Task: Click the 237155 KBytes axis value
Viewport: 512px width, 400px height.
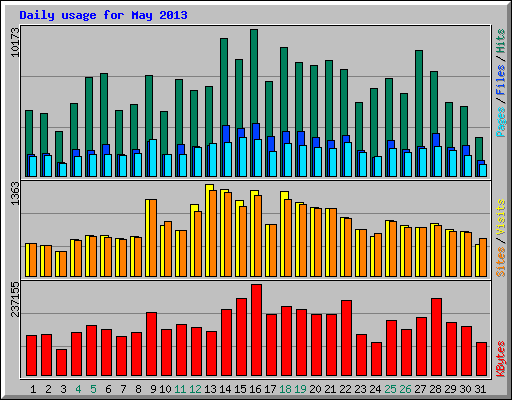Action: tap(15, 299)
